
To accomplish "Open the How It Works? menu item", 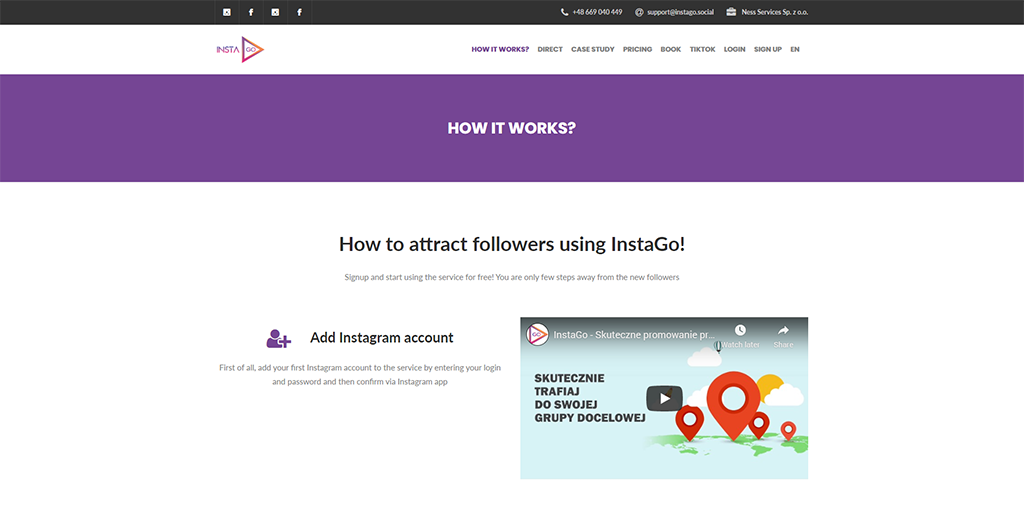I will click(x=500, y=50).
